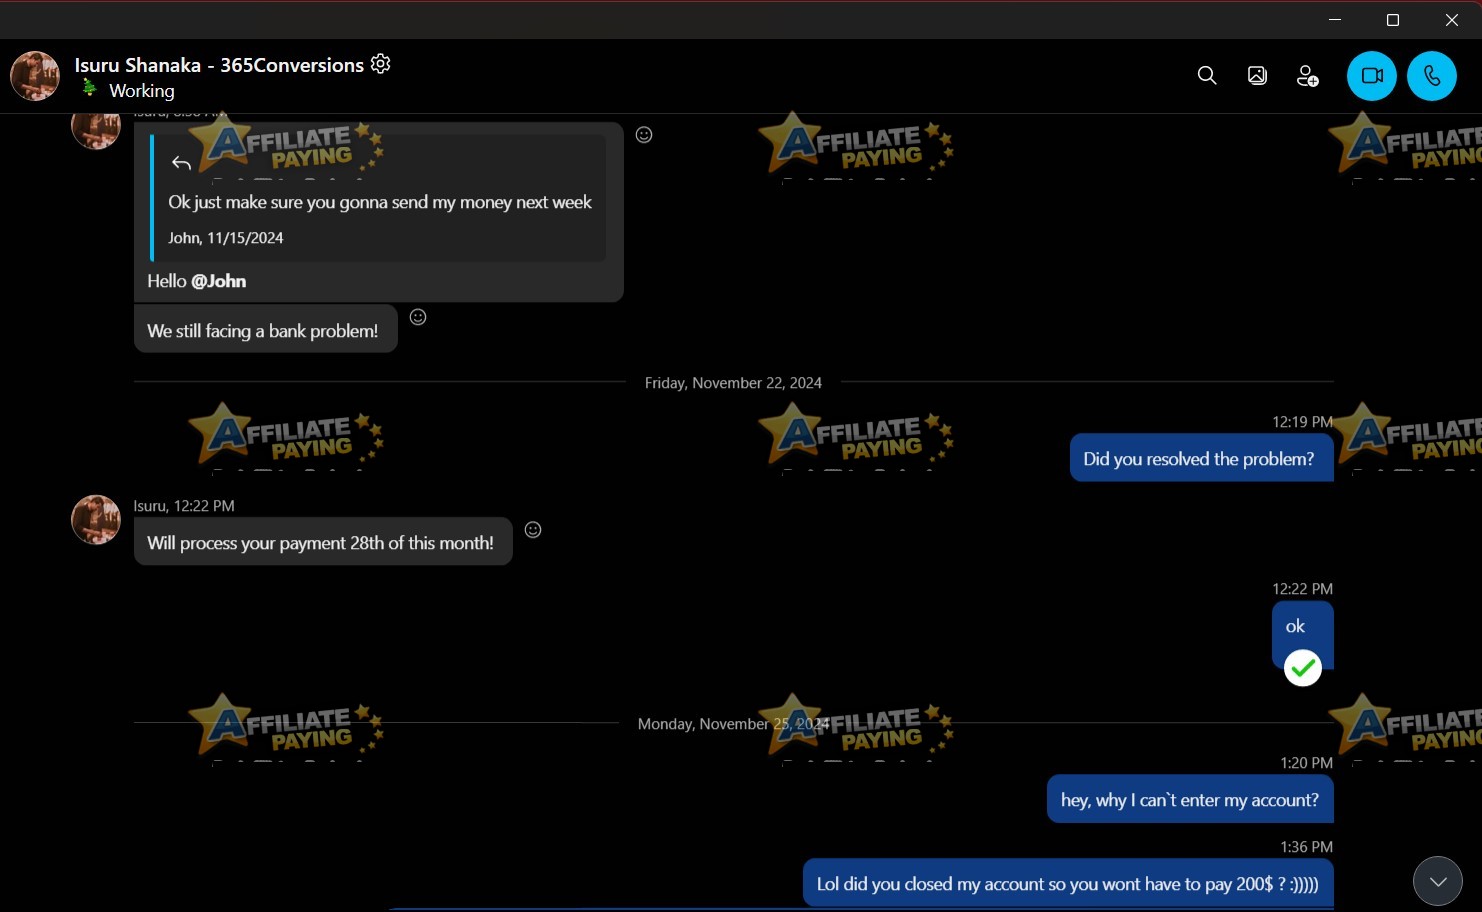
Task: Click the green checkmark reaction under "ok"
Action: point(1302,668)
